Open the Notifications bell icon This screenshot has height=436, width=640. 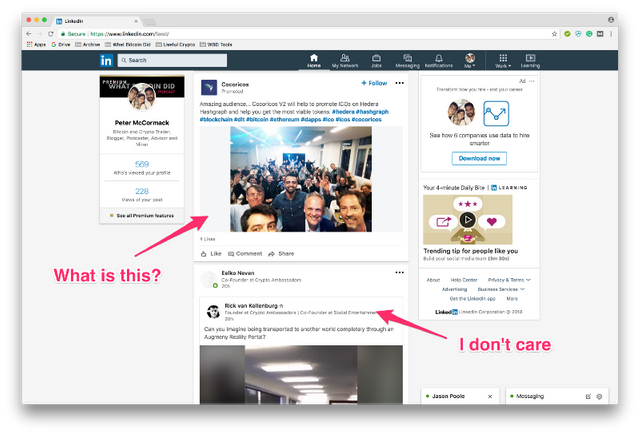tap(439, 61)
